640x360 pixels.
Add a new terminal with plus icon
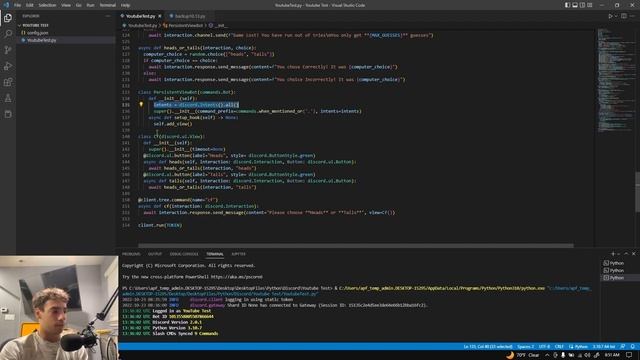(613, 254)
